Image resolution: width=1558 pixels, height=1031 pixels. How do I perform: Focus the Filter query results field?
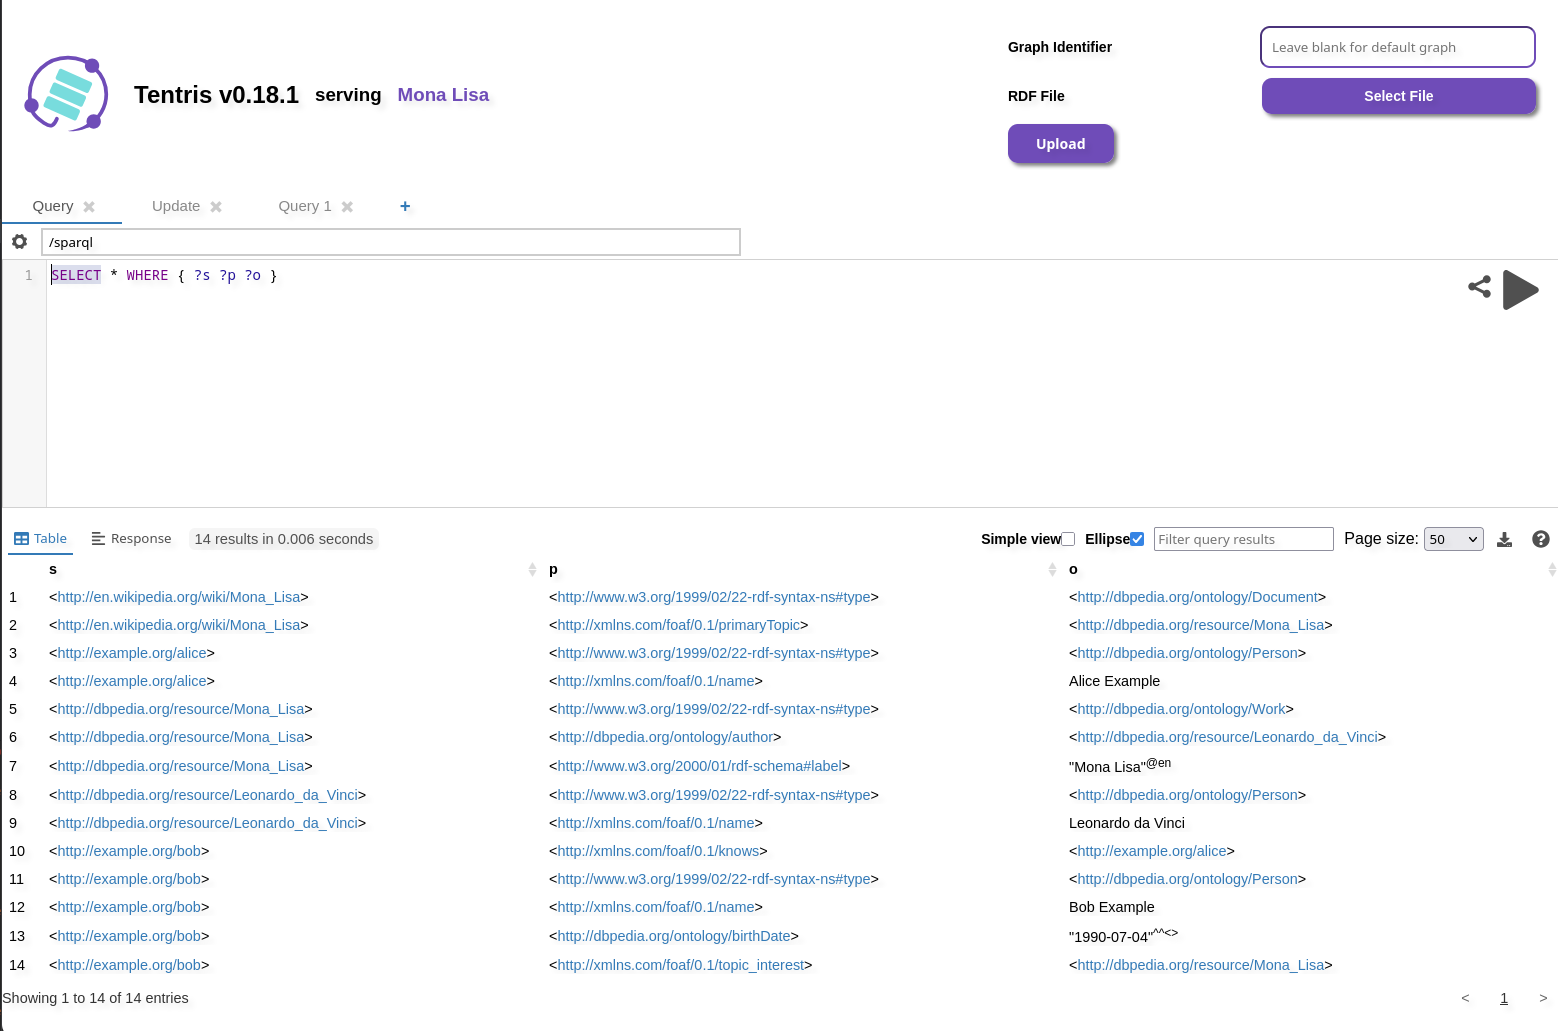[1244, 539]
